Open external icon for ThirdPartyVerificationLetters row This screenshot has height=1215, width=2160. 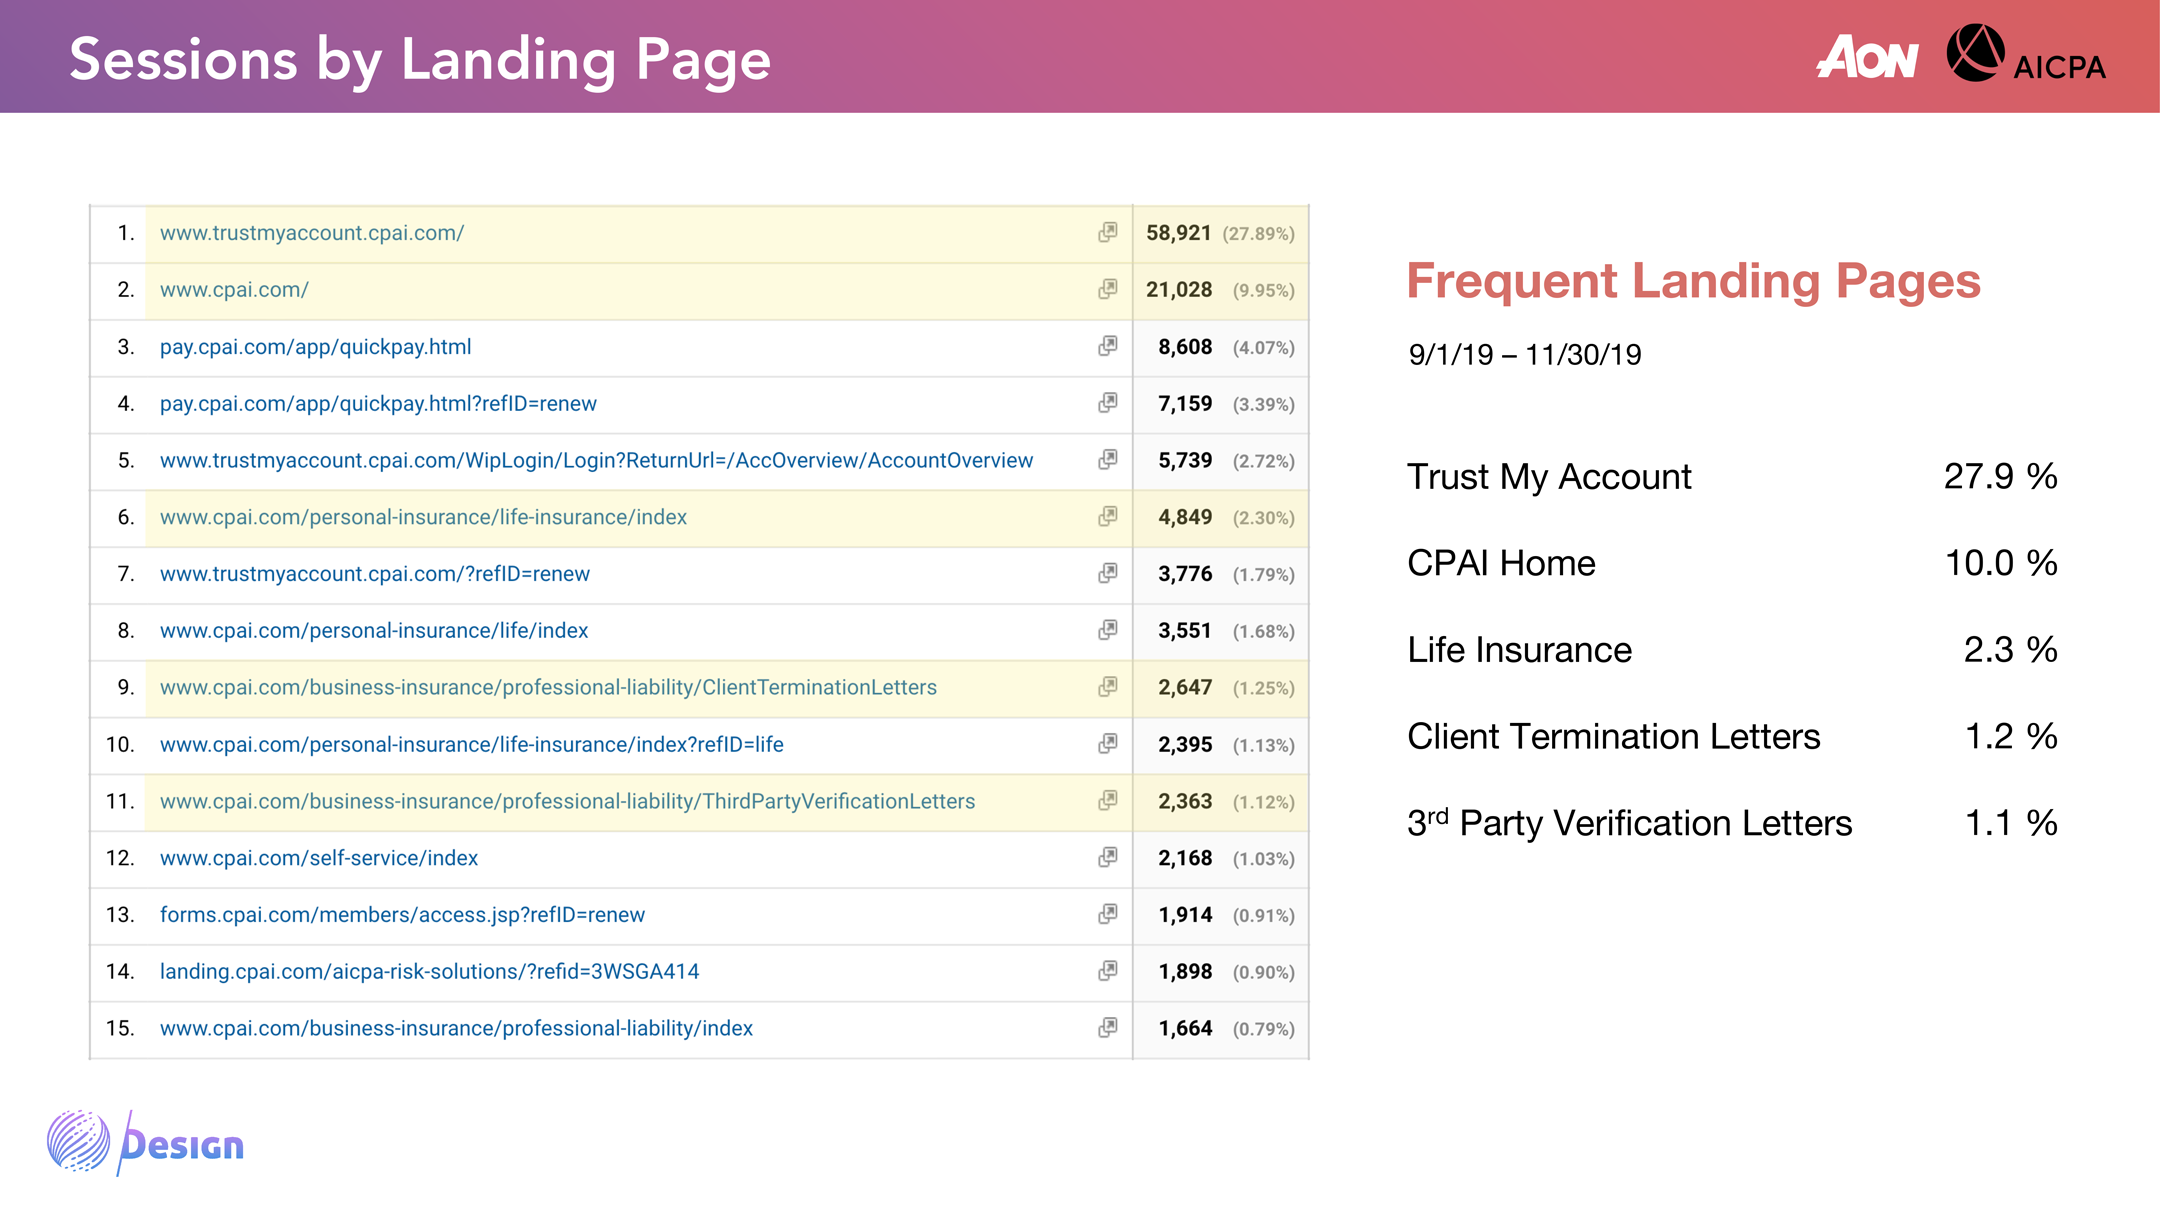(1107, 801)
